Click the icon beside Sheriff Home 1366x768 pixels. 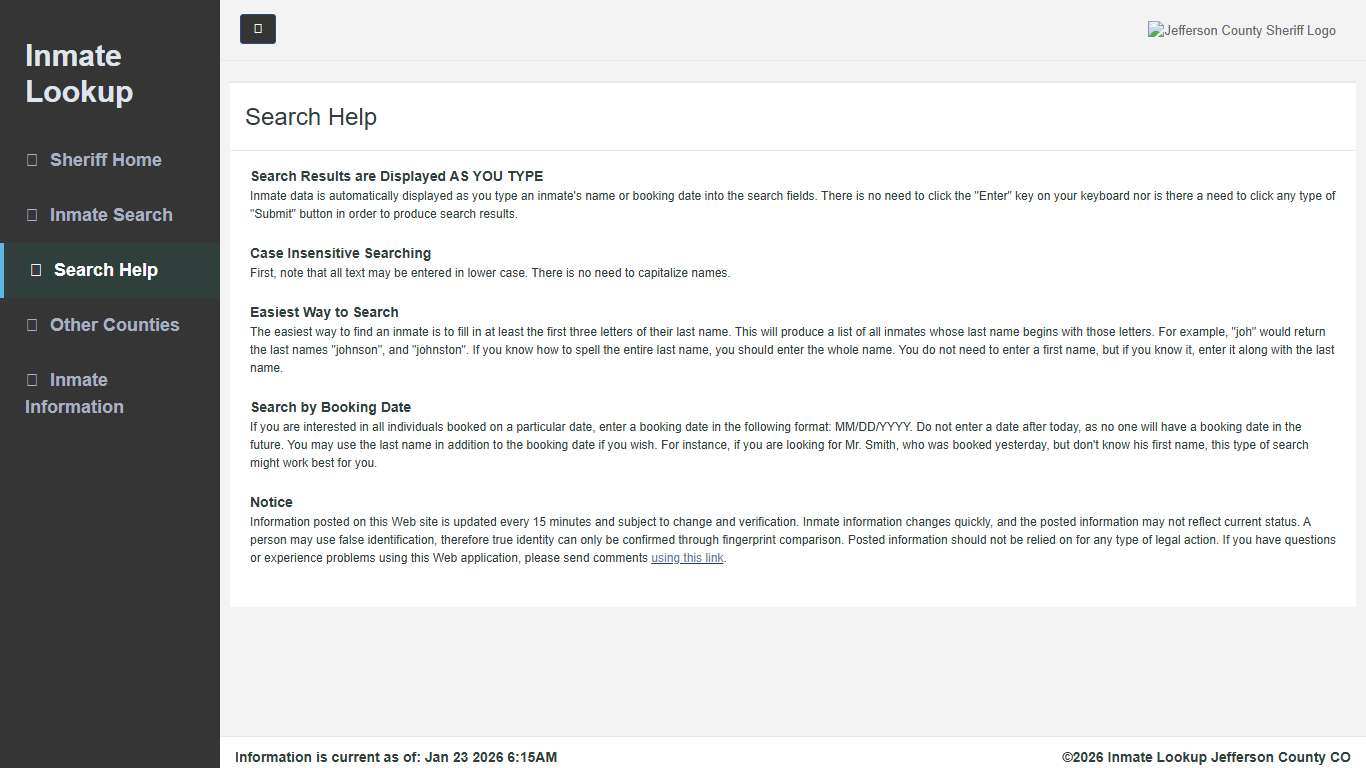[32, 160]
